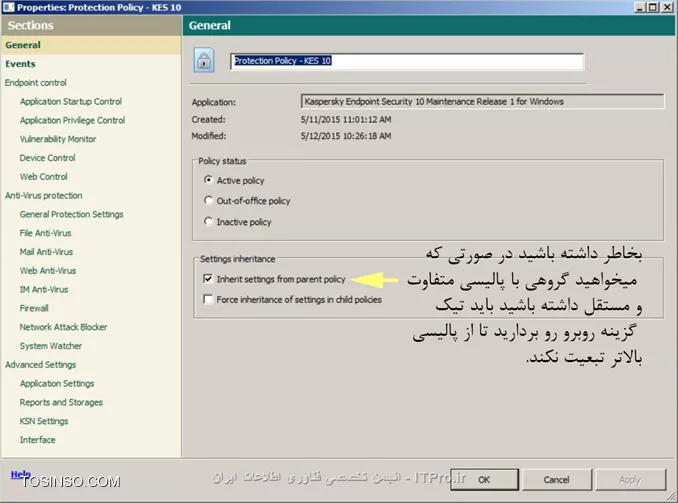The height and width of the screenshot is (503, 678).
Task: Click the Application name read-only field
Action: 482,102
